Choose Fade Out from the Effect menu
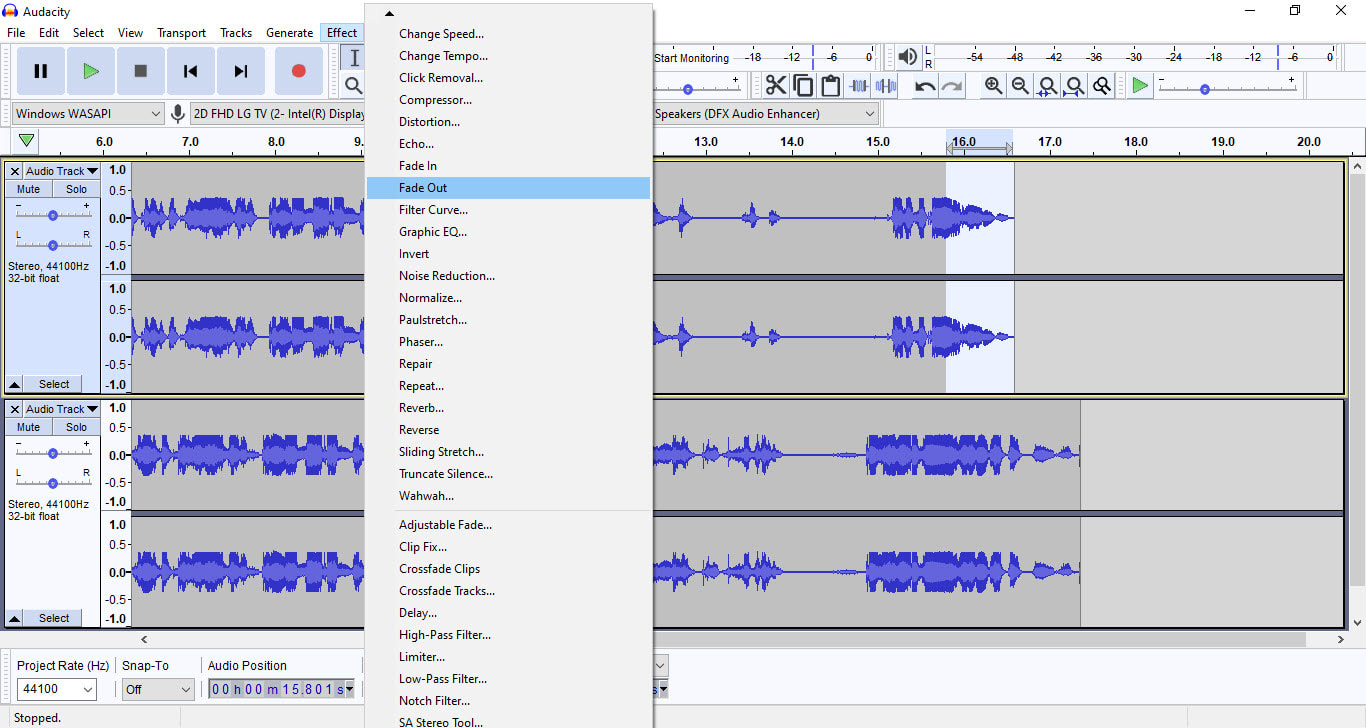 pos(509,188)
